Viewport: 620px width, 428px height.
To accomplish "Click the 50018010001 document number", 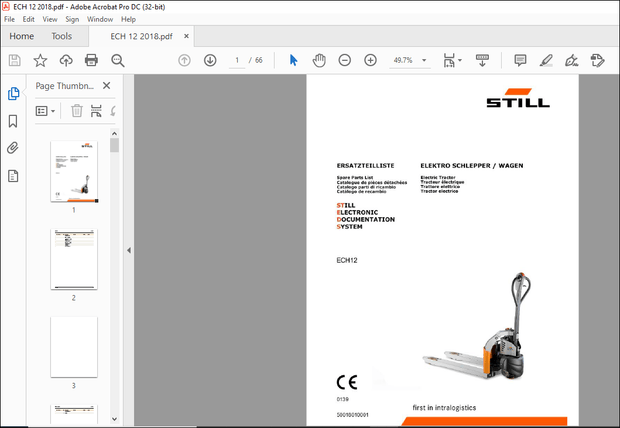I will [352, 415].
